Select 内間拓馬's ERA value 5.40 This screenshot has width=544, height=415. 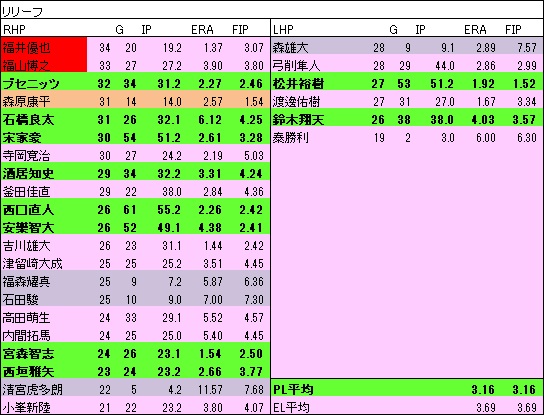click(212, 336)
